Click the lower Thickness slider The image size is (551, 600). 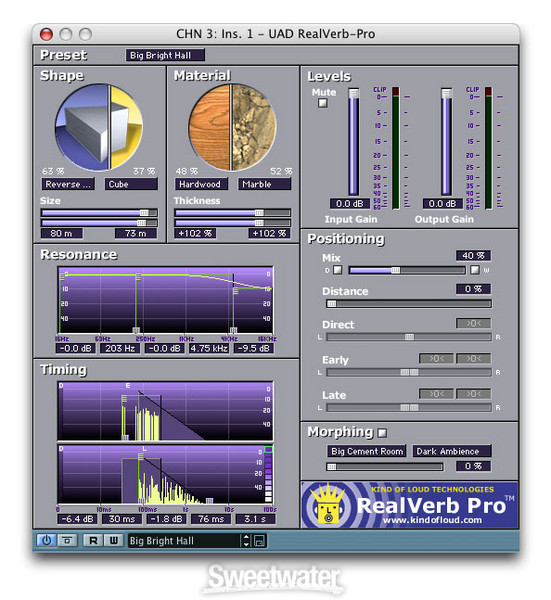[x=232, y=223]
